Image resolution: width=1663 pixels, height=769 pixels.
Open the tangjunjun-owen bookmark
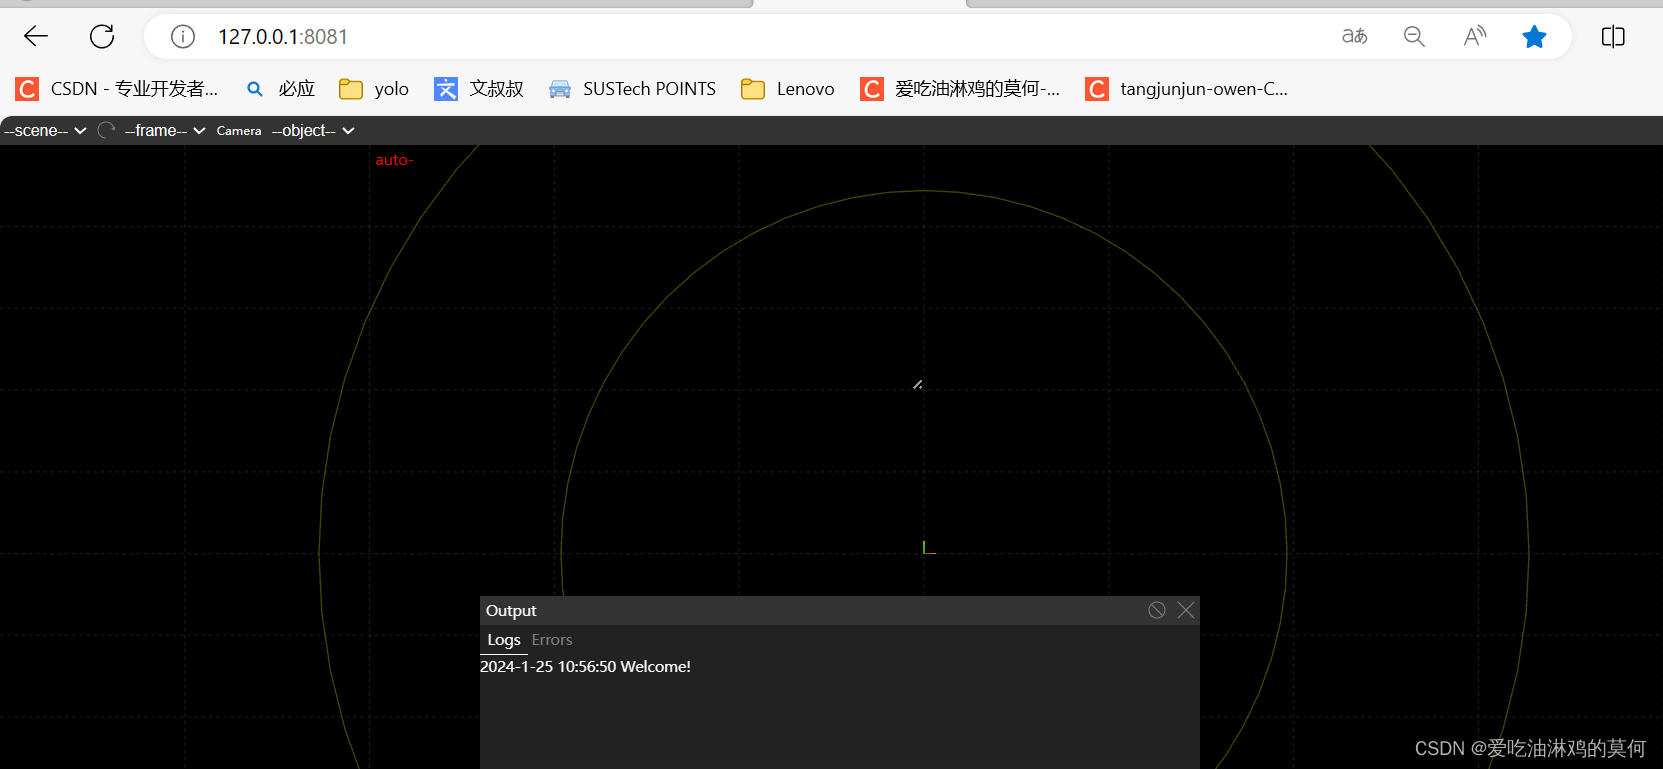coord(1187,89)
